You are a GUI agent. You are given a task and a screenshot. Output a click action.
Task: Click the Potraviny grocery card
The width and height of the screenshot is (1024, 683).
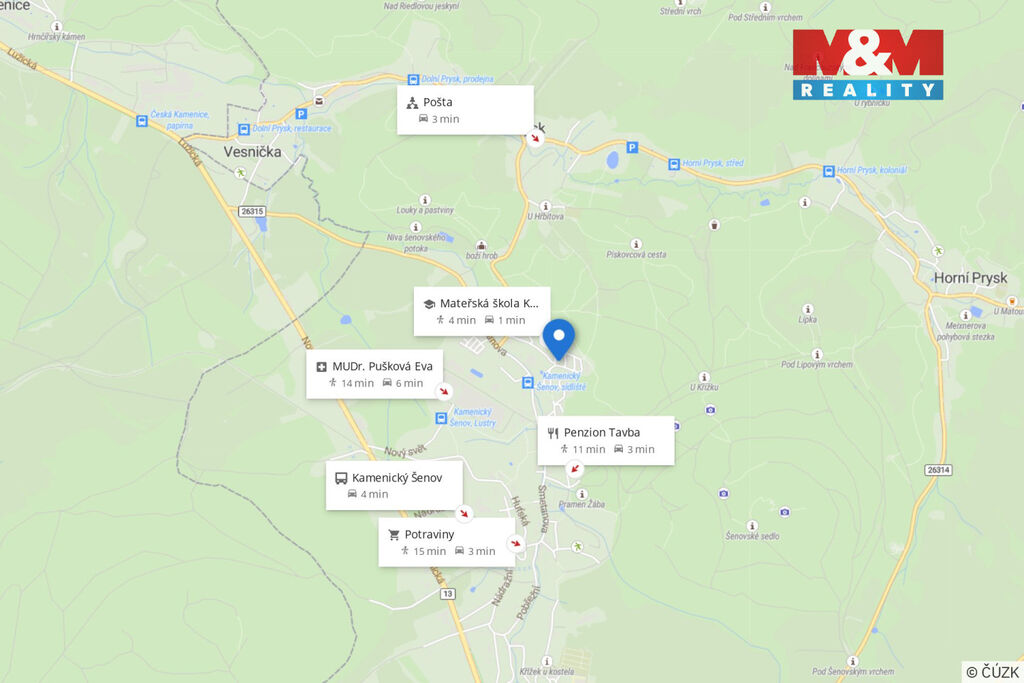[x=447, y=542]
